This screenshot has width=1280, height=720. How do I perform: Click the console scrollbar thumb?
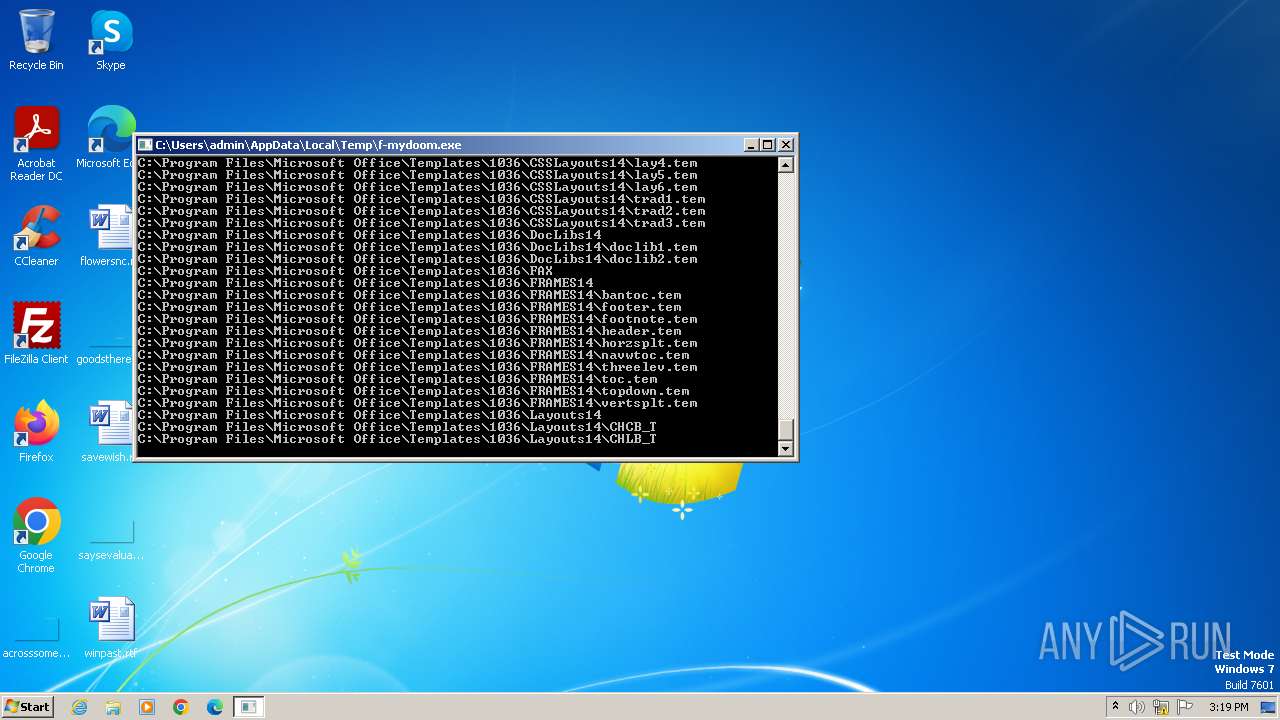pyautogui.click(x=785, y=429)
